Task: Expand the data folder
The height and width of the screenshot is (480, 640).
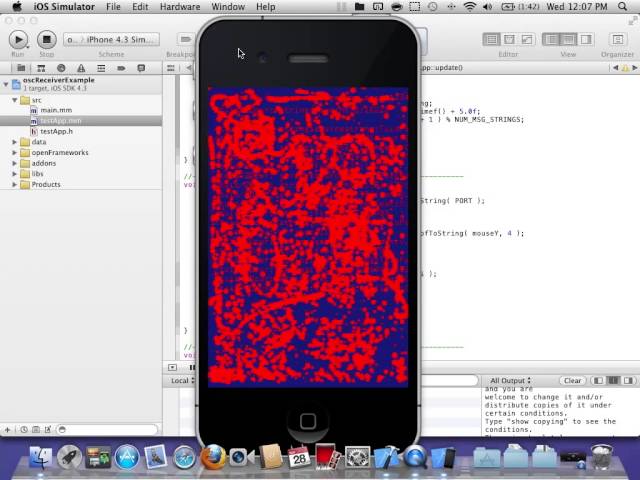Action: point(14,142)
